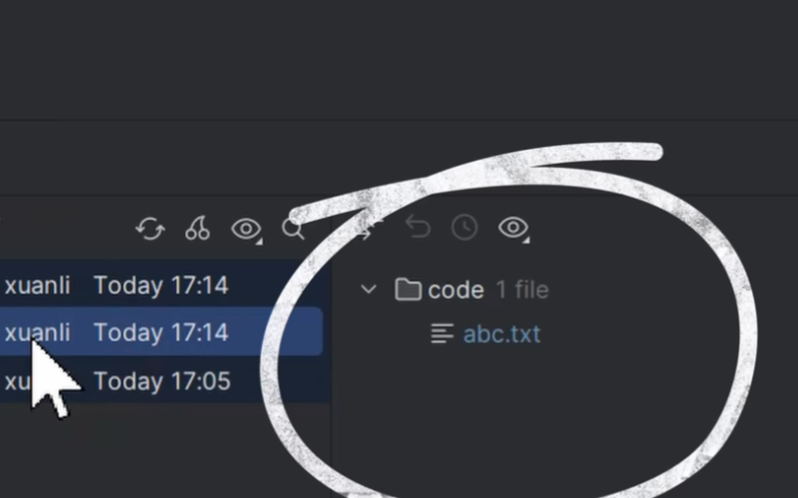Revert selected changes arrow icon
798x498 pixels.
pyautogui.click(x=418, y=227)
